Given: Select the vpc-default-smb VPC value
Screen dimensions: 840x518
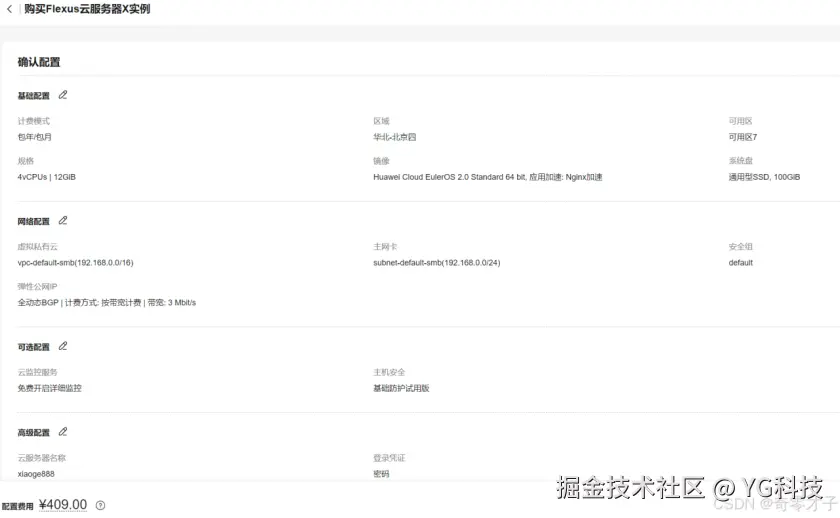Looking at the screenshot, I should coord(76,262).
